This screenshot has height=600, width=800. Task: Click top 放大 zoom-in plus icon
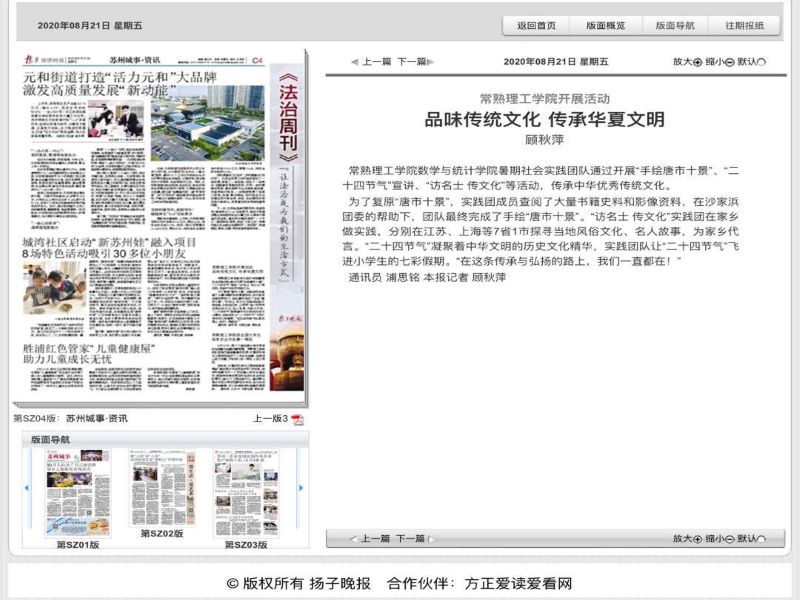point(697,62)
